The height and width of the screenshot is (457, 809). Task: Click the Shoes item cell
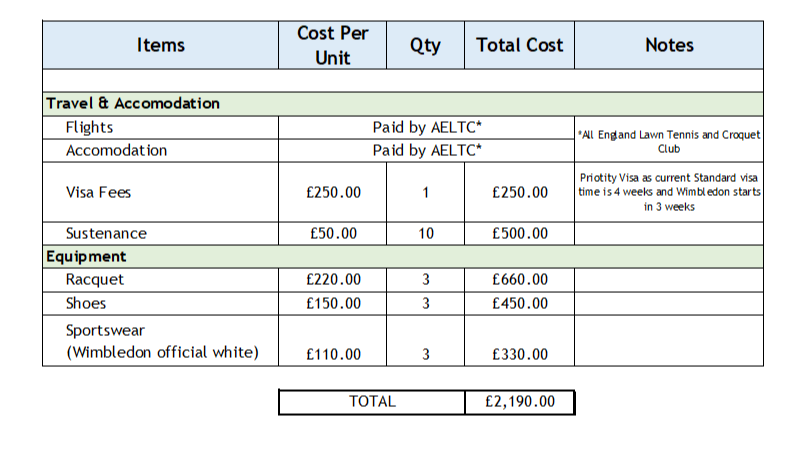(160, 303)
